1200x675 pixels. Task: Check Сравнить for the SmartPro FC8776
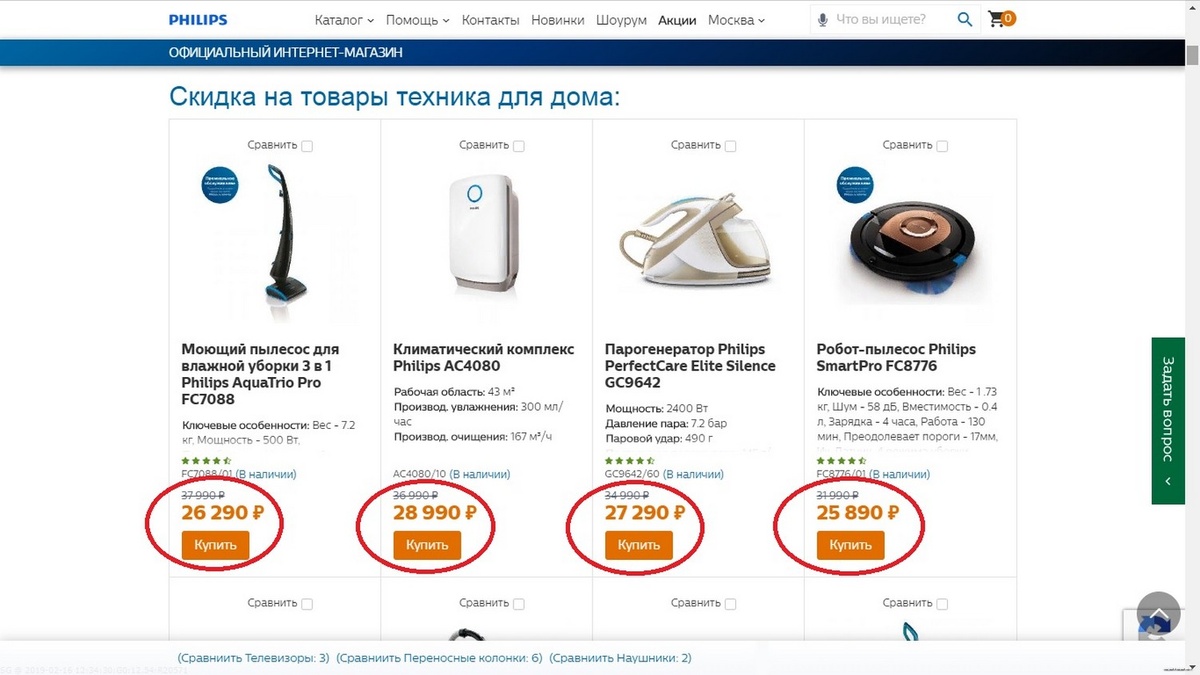[x=943, y=145]
